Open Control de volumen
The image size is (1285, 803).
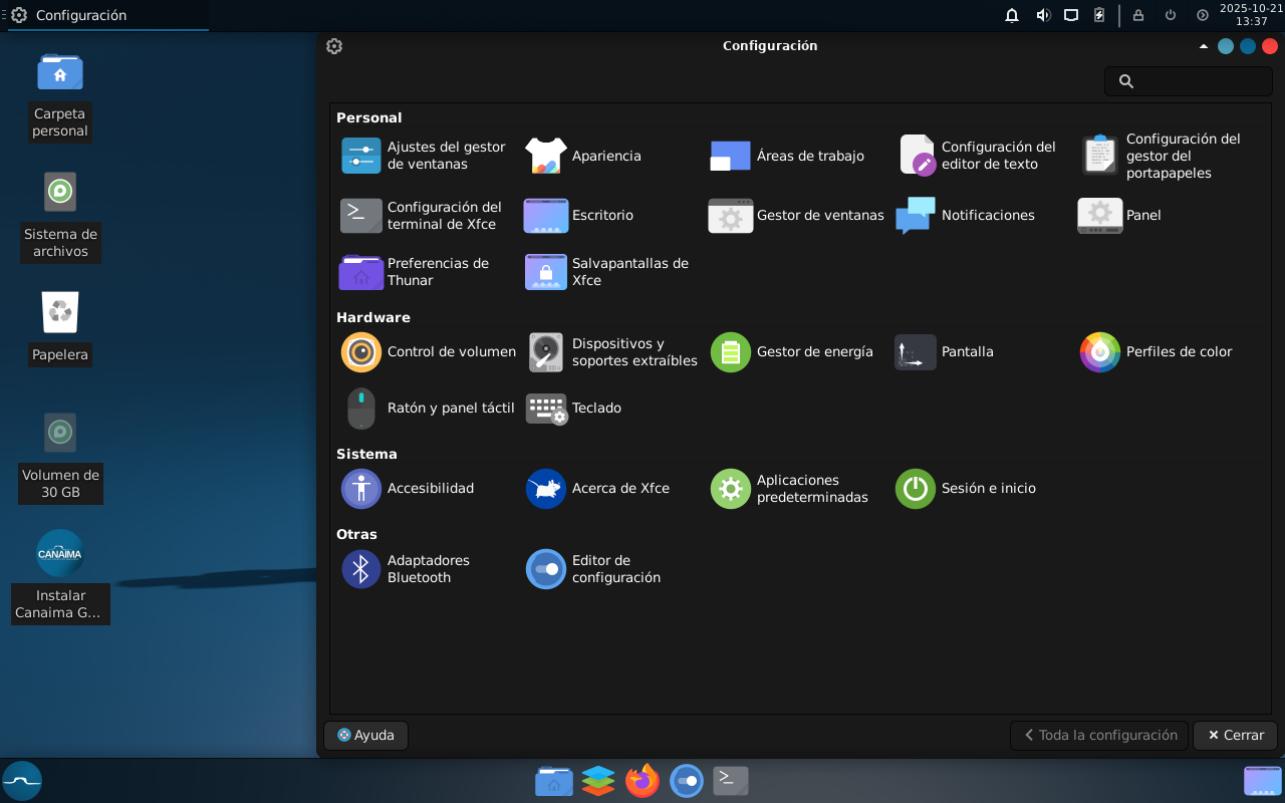[428, 352]
